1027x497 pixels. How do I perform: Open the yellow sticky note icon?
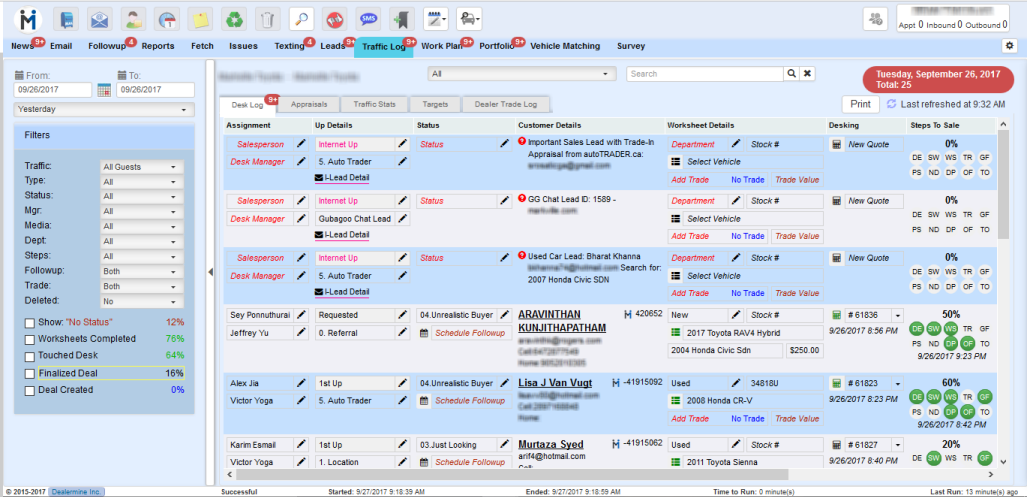click(200, 18)
